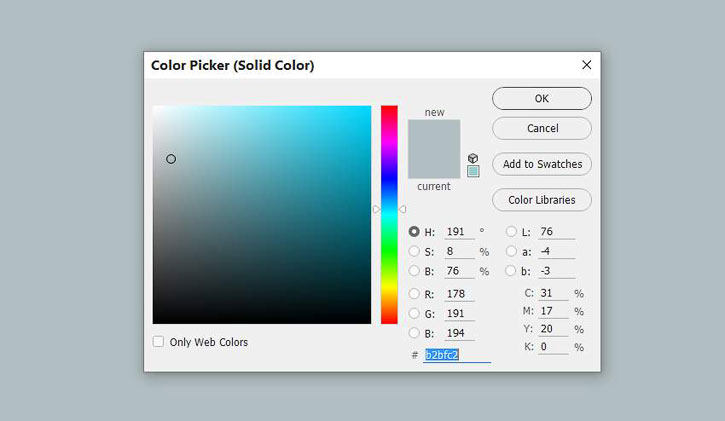Select the L lightness radio button
725x421 pixels.
[511, 231]
